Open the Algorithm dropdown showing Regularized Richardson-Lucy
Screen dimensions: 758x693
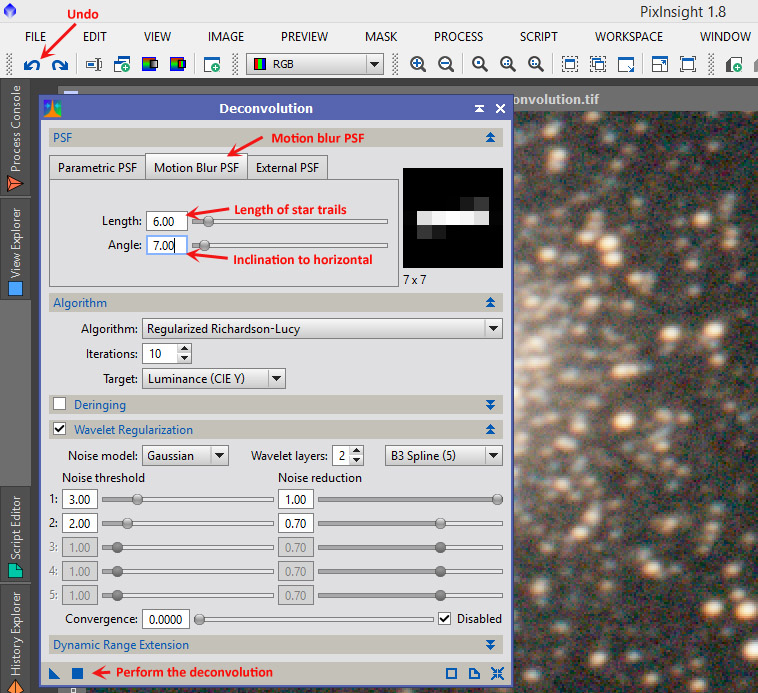pyautogui.click(x=322, y=328)
